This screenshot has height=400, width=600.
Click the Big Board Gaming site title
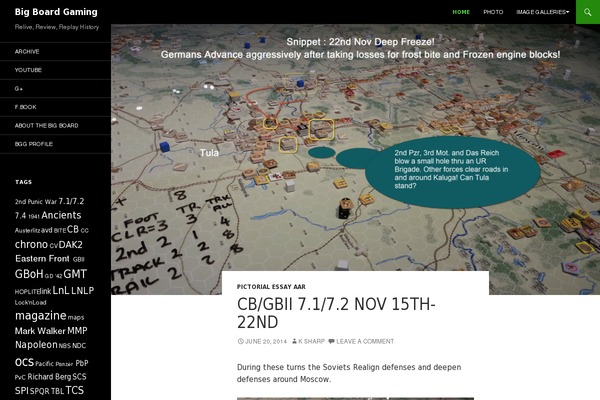click(x=56, y=12)
